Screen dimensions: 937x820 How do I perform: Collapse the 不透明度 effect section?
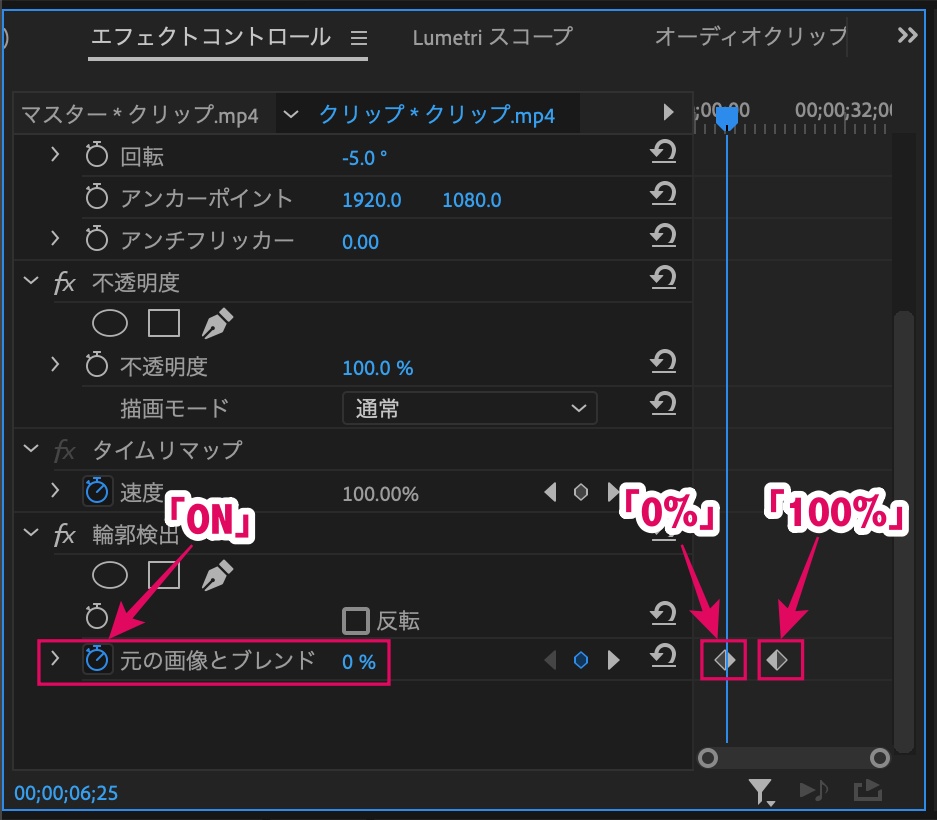tap(31, 280)
